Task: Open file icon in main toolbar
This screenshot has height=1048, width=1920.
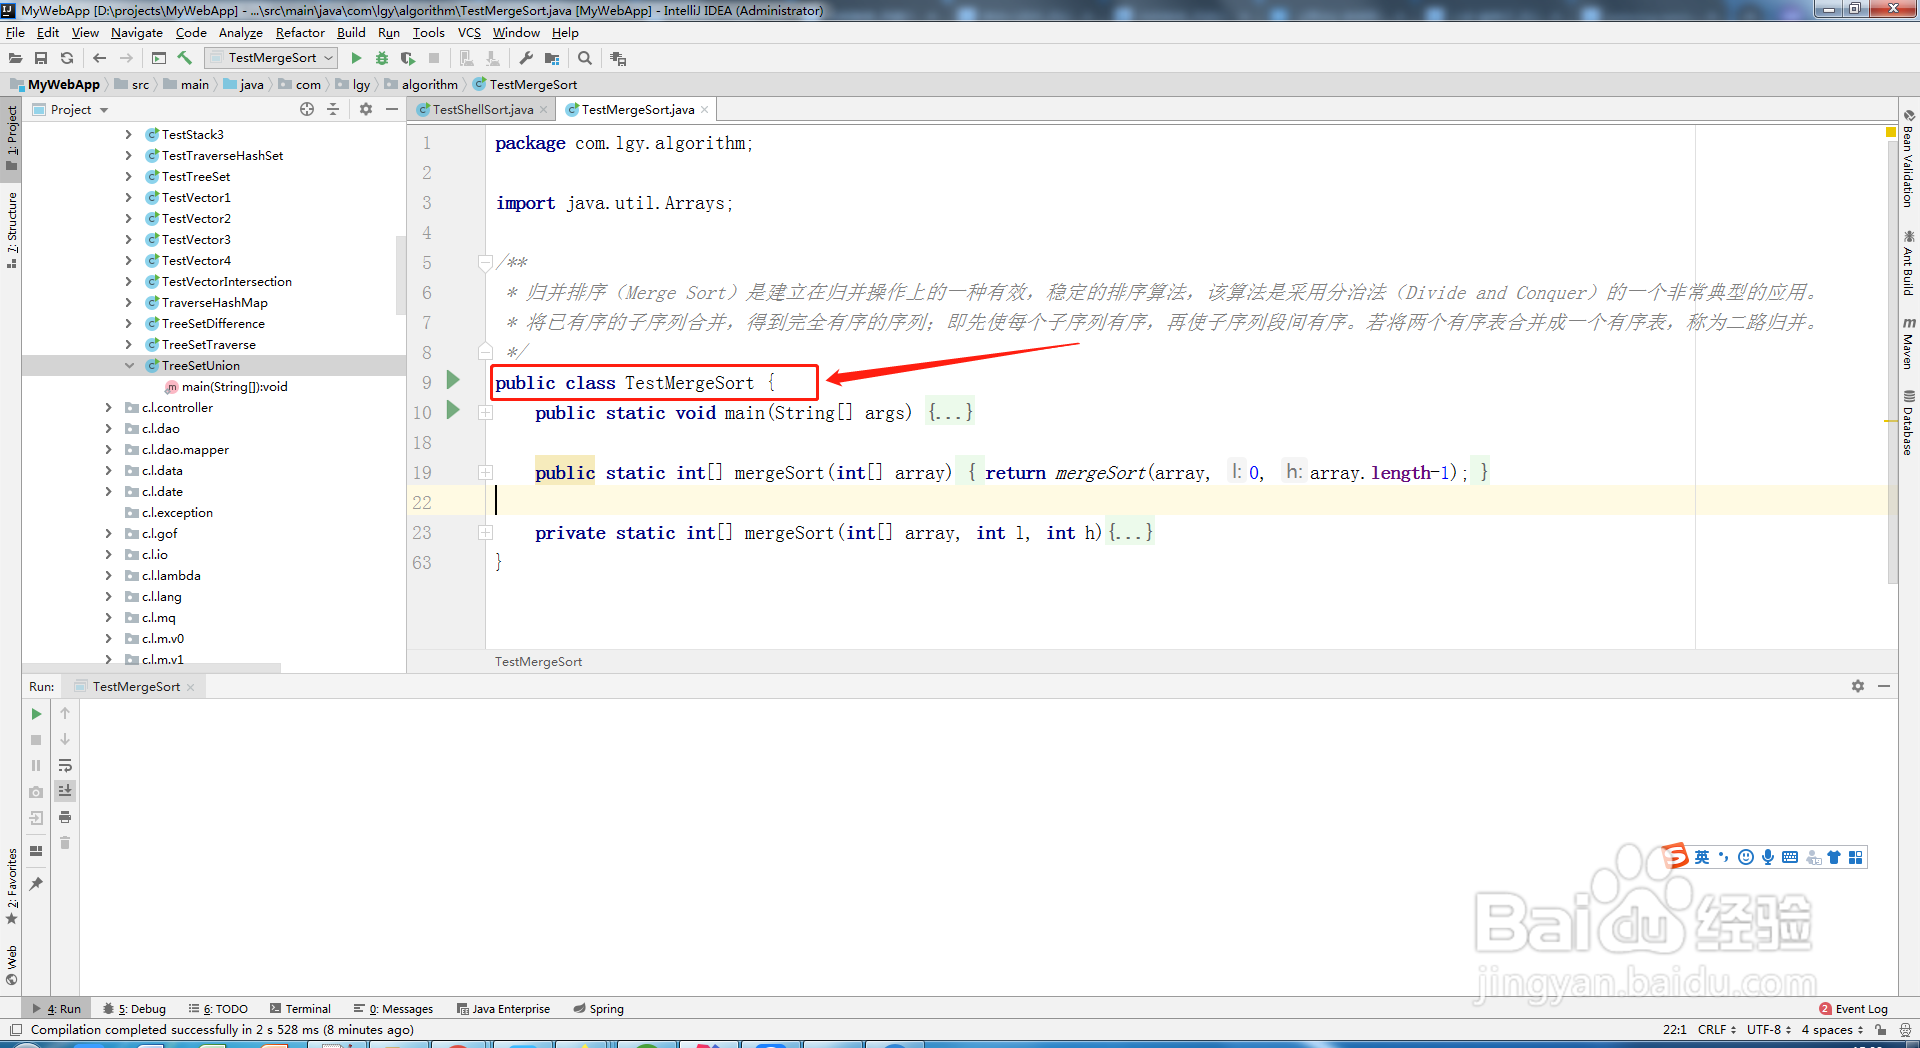Action: (15, 59)
